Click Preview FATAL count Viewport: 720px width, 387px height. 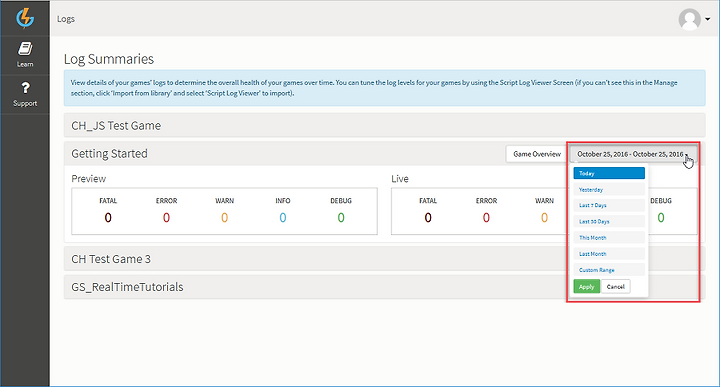tap(108, 218)
